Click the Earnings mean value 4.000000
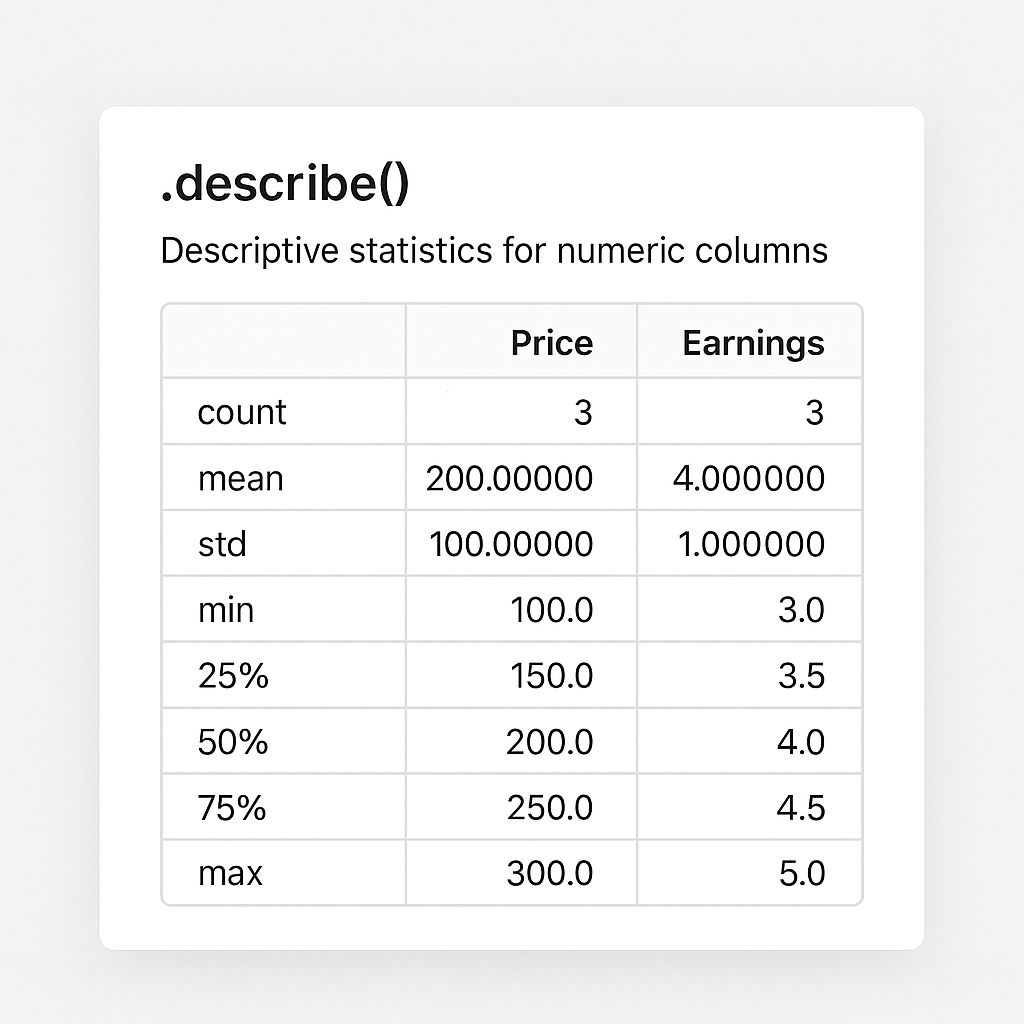This screenshot has width=1024, height=1024. pyautogui.click(x=749, y=478)
